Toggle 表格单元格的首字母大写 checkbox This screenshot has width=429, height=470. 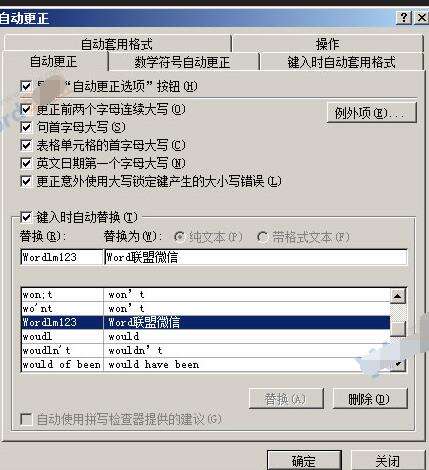pos(26,145)
